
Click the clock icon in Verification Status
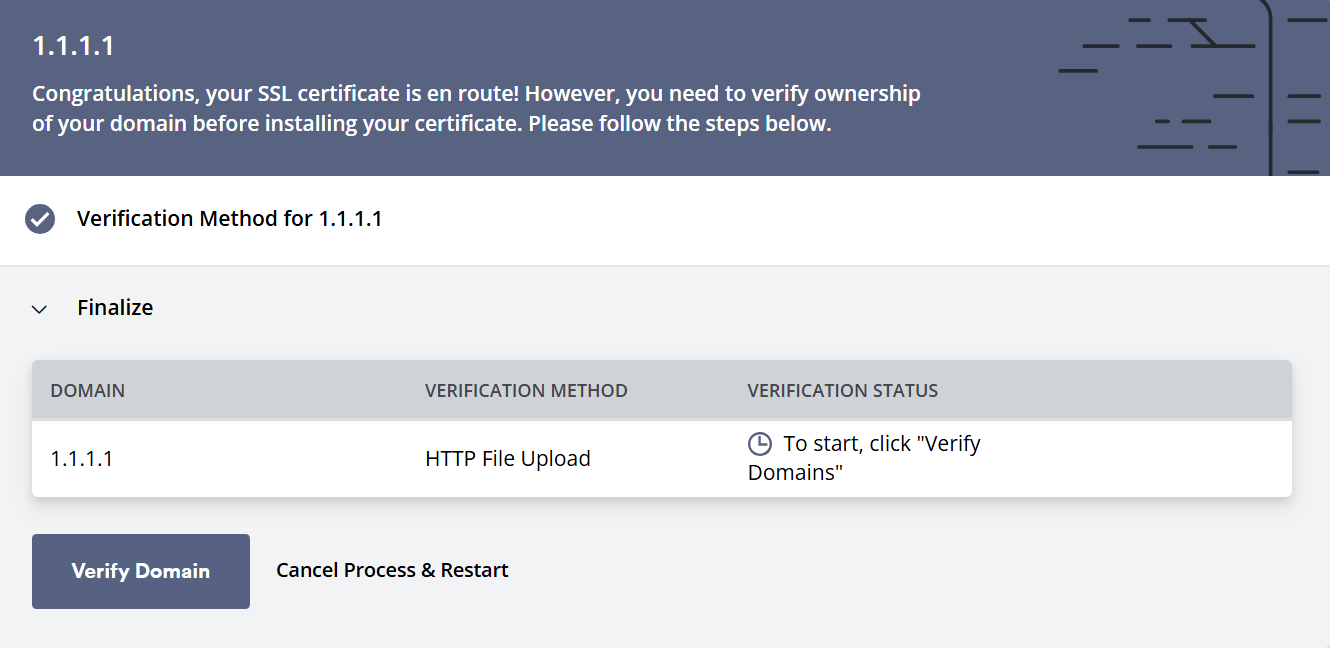(x=760, y=444)
